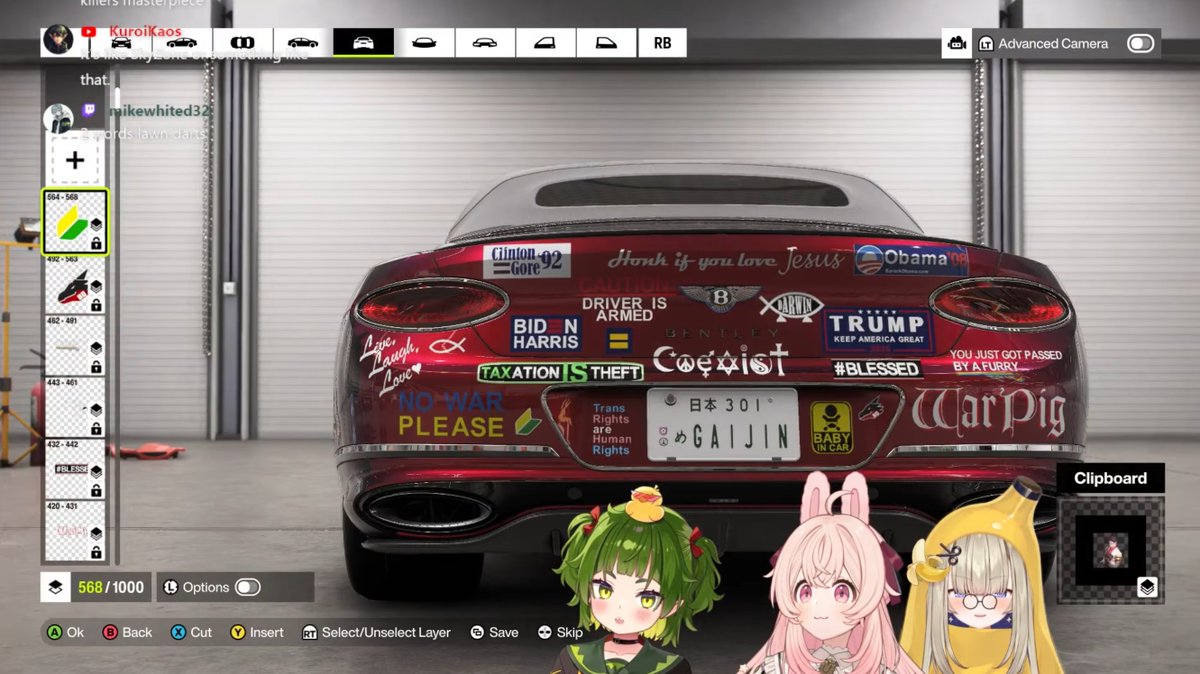Click lock icon on layer 462 - 491
The image size is (1200, 674).
pyautogui.click(x=96, y=367)
